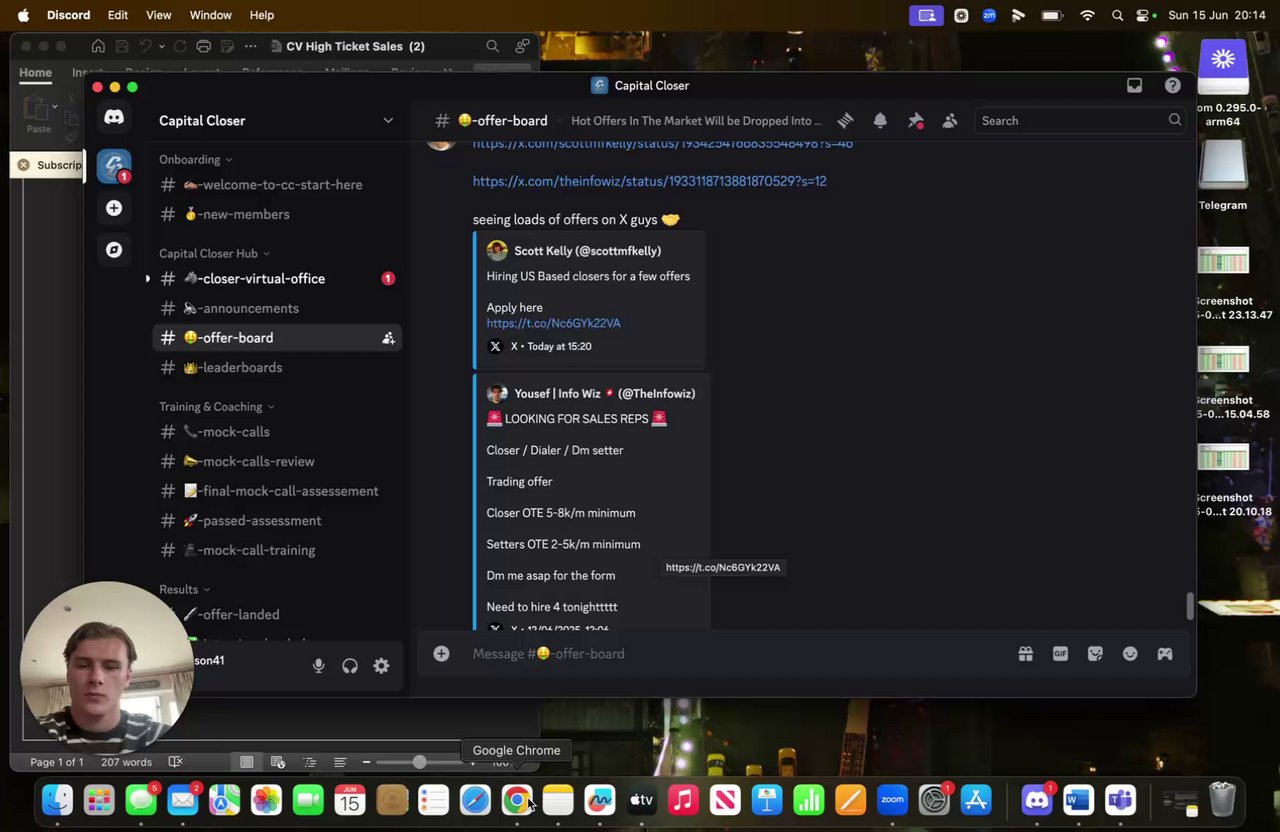The width and height of the screenshot is (1280, 832).
Task: Click invite icon on offer-board channel
Action: click(388, 338)
